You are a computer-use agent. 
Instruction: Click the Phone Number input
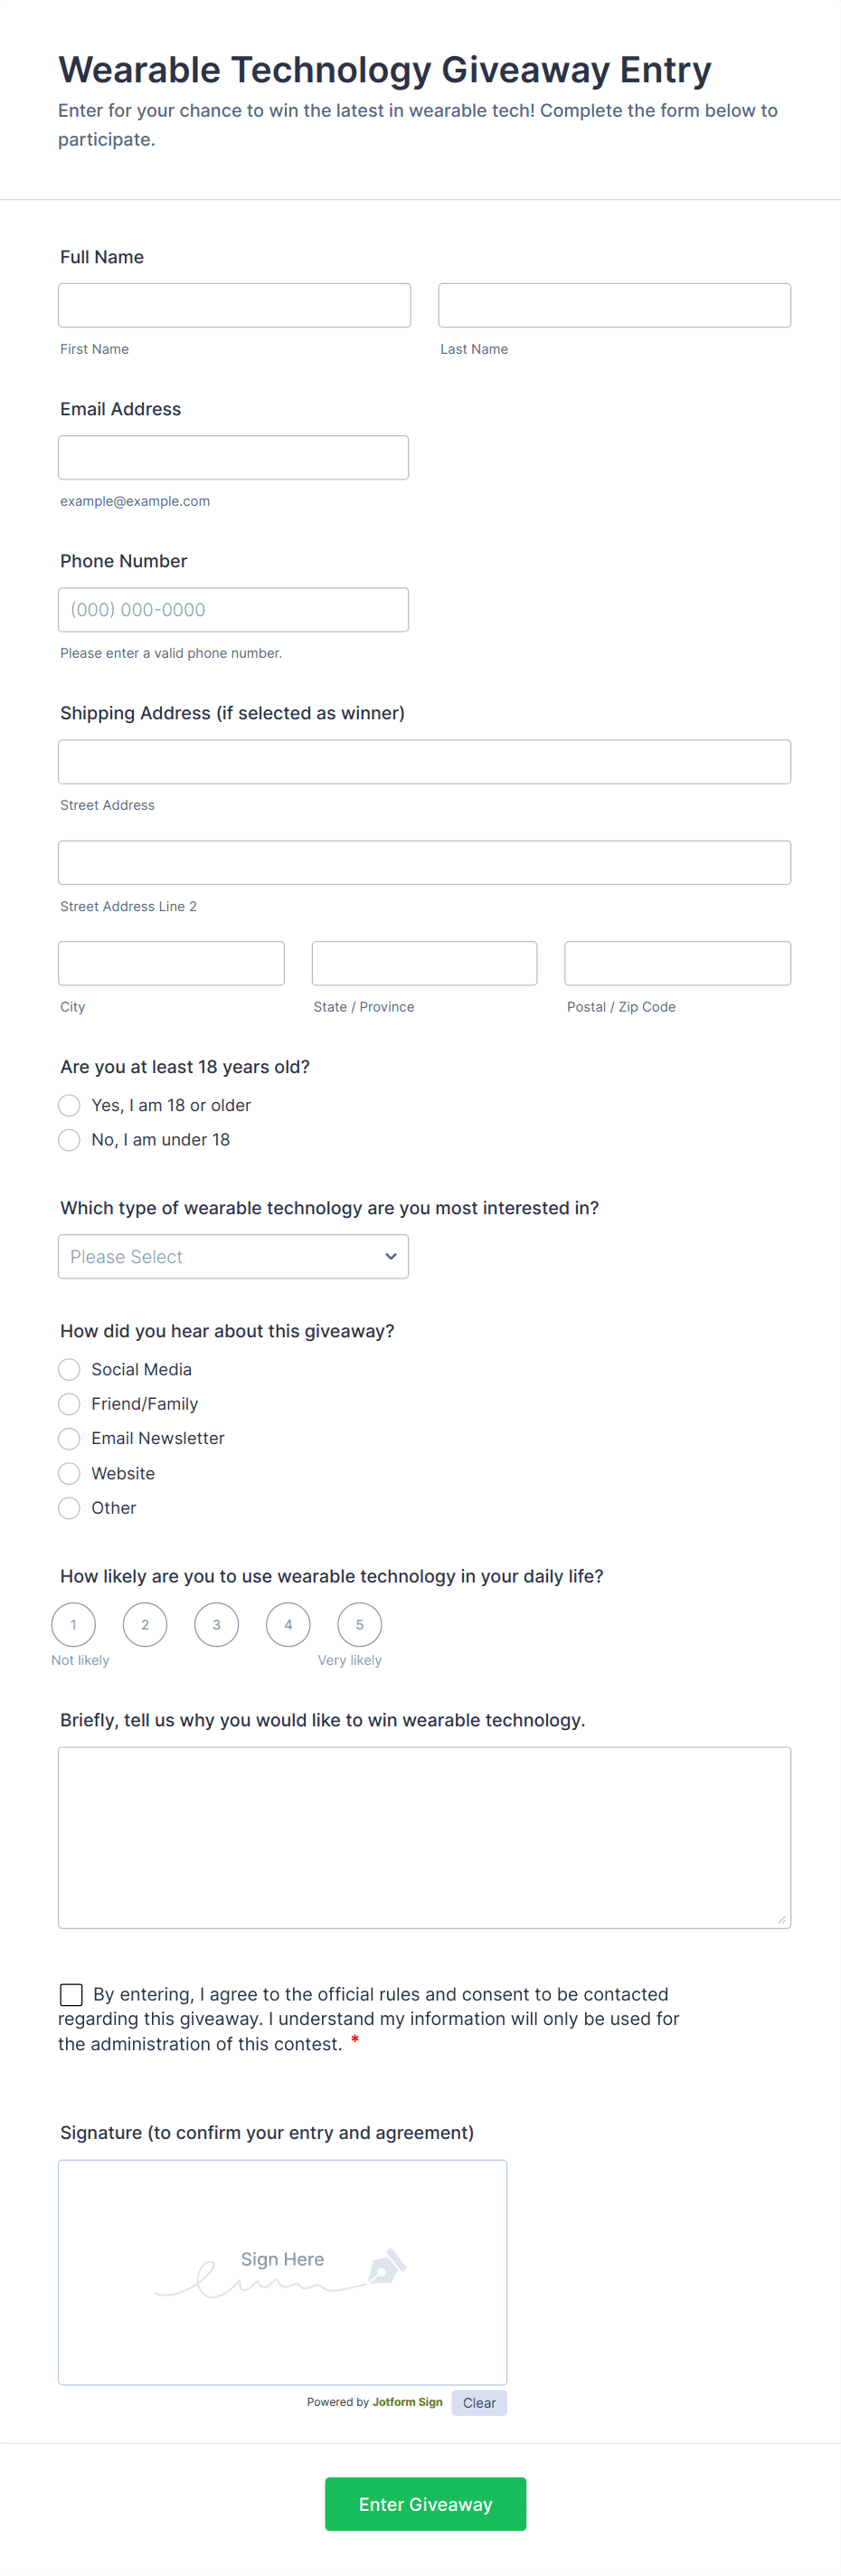(x=233, y=609)
